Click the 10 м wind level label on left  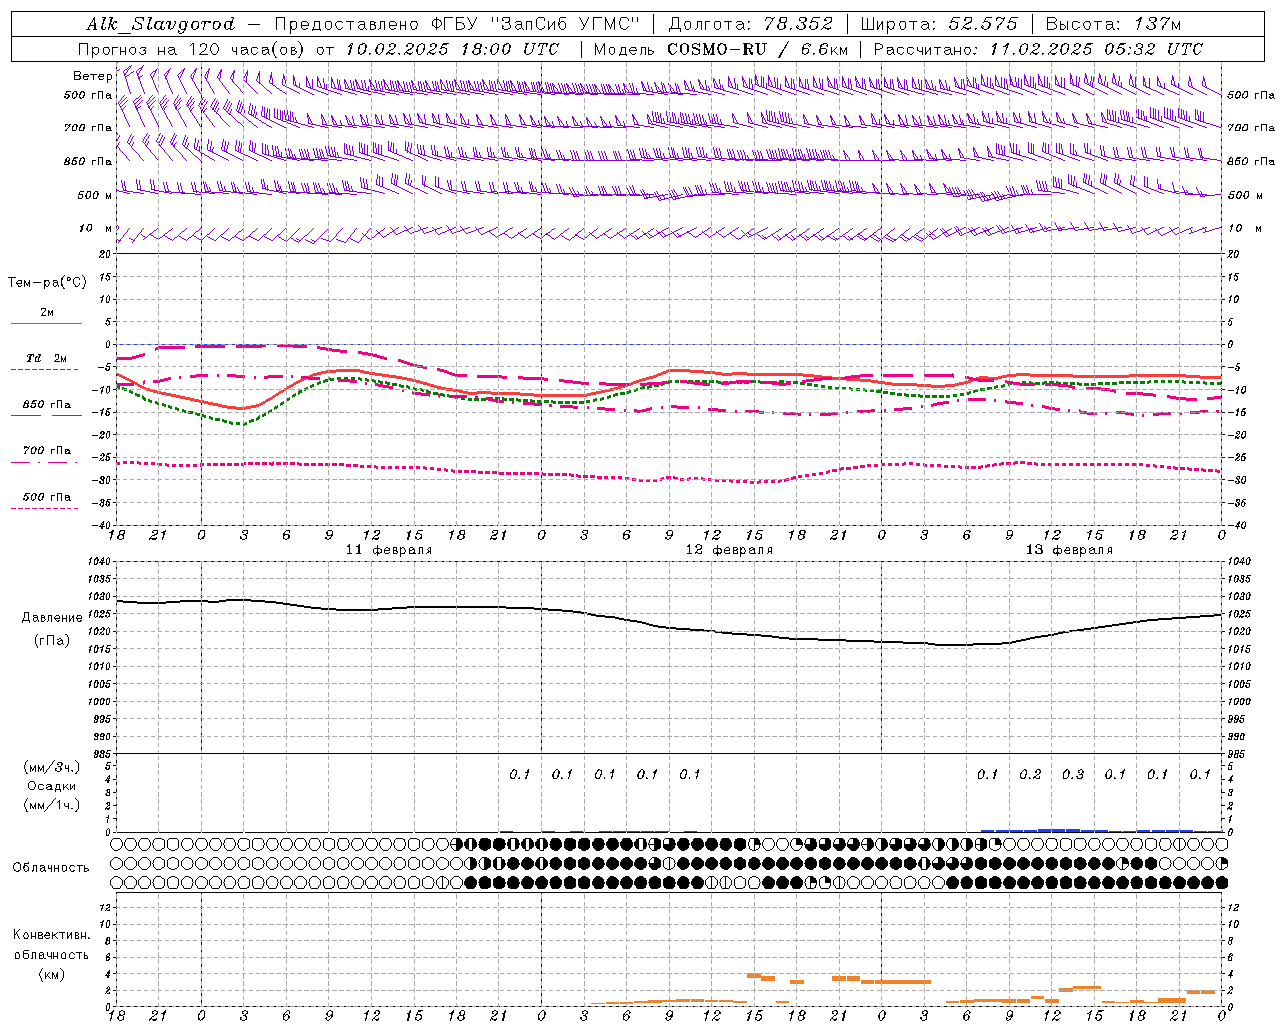tap(95, 229)
